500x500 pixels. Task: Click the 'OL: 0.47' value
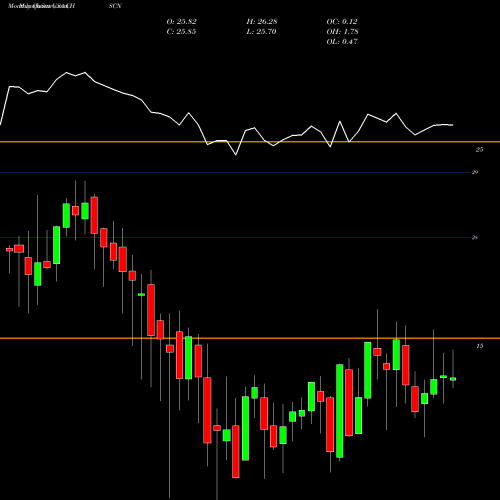pos(342,42)
